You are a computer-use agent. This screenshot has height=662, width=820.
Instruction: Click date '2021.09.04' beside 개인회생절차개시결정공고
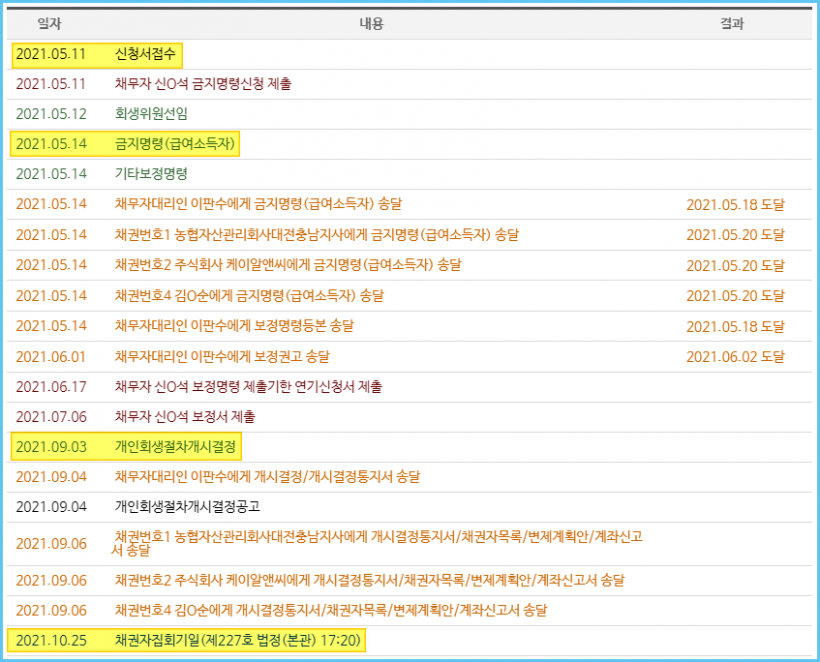pos(51,507)
